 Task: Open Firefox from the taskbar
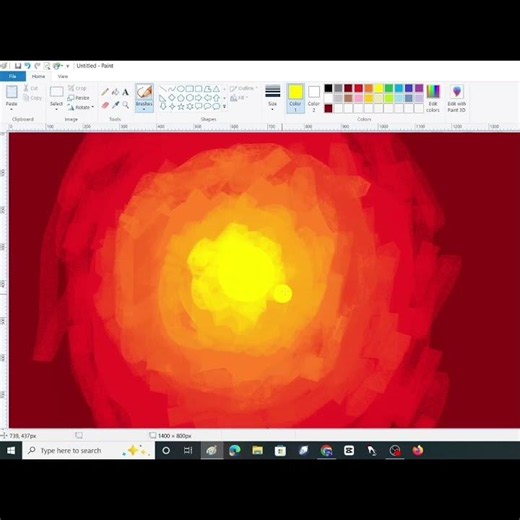[x=418, y=451]
